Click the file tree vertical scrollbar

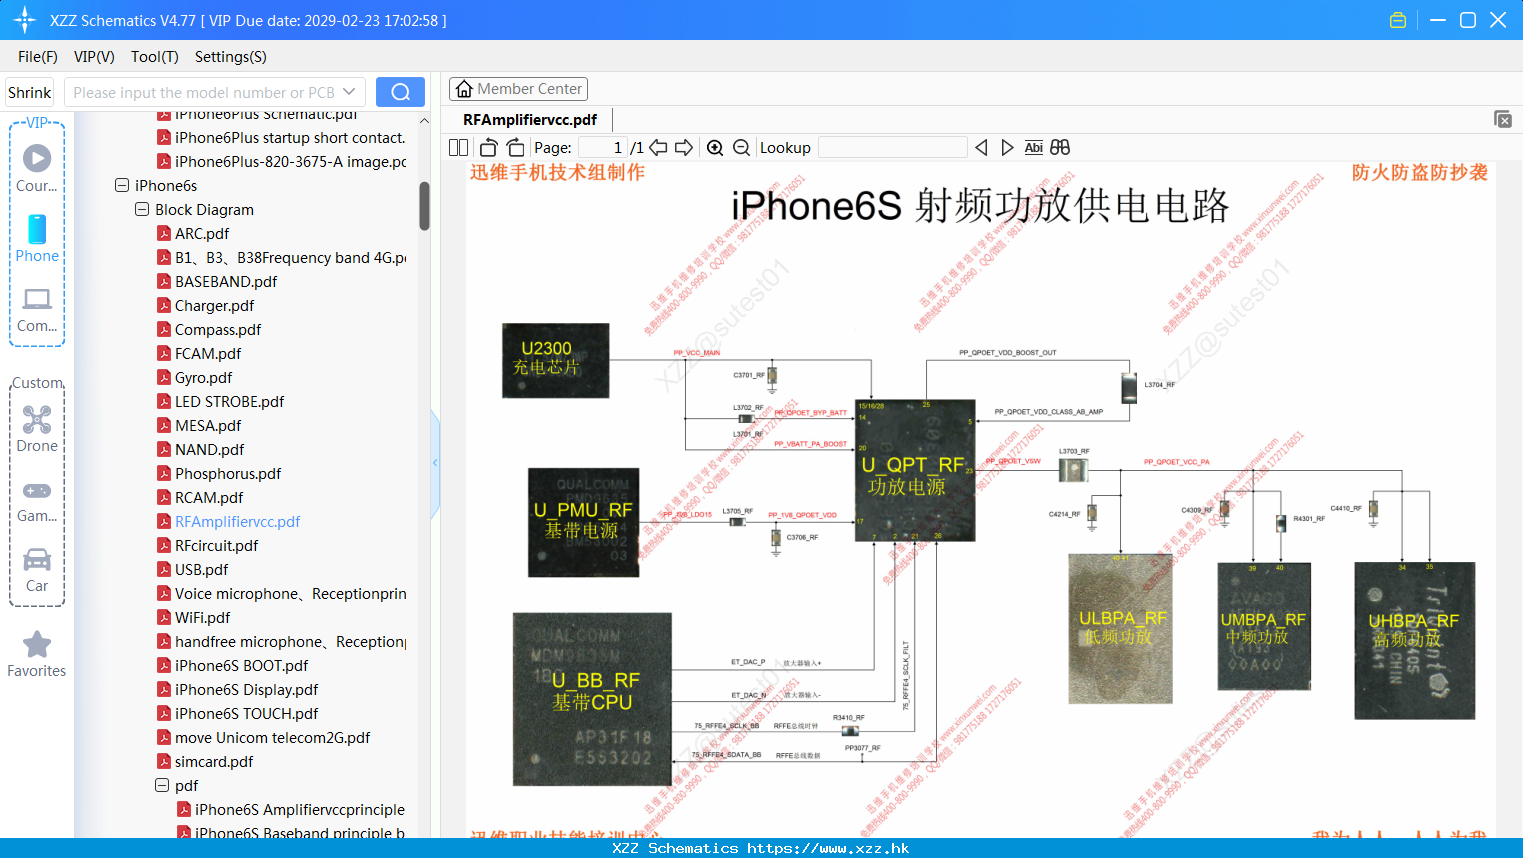pos(424,206)
